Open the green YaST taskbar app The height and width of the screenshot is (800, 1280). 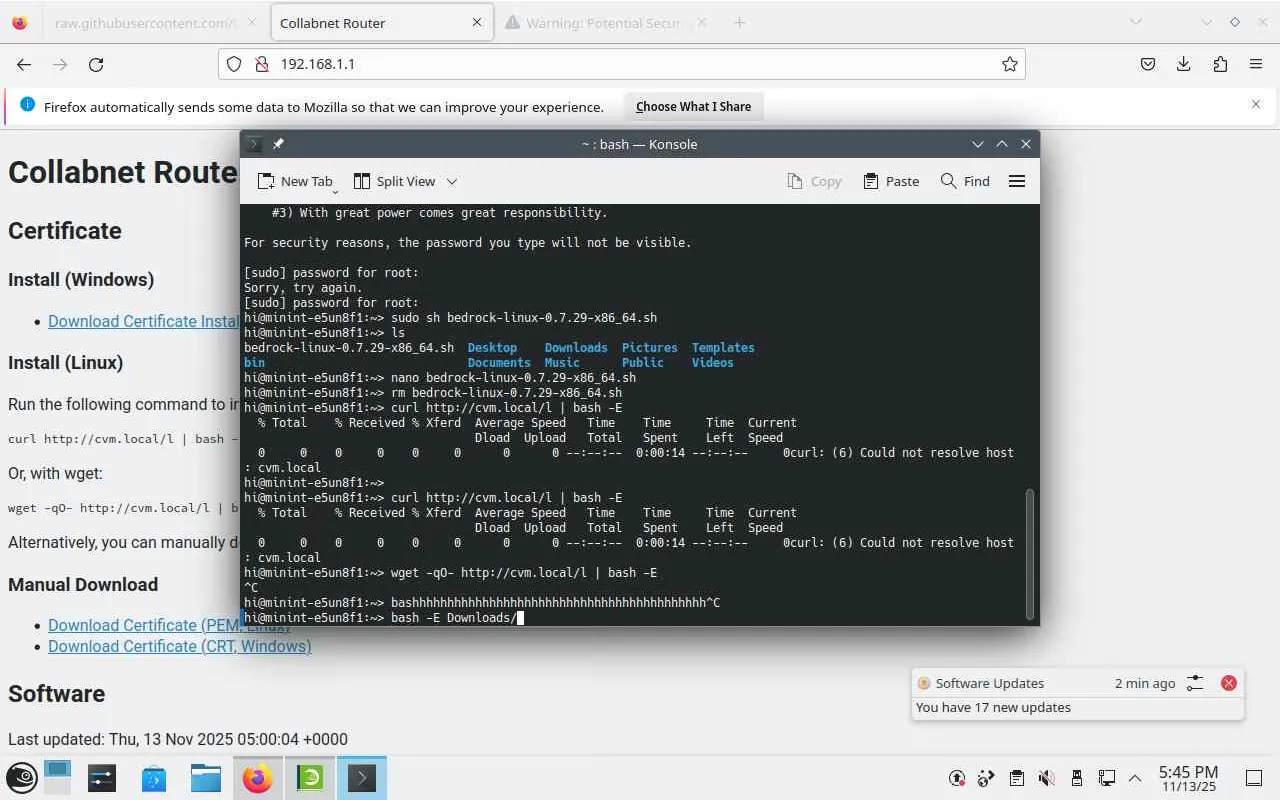(x=310, y=778)
